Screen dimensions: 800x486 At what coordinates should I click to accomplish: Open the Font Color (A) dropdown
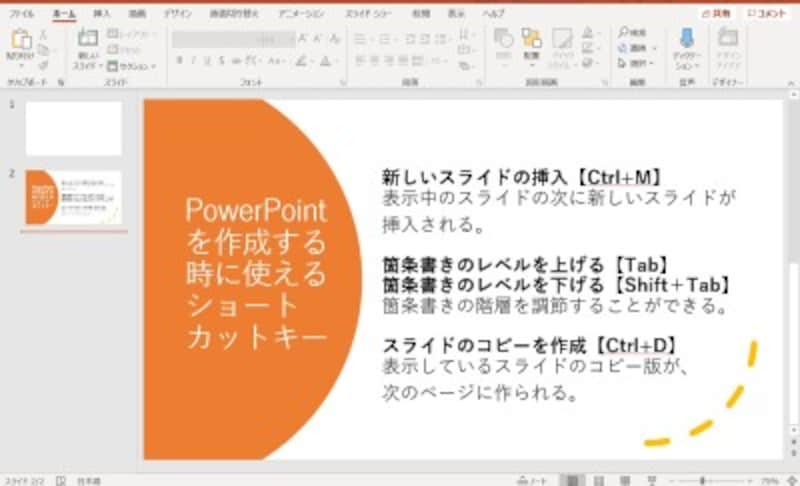(328, 62)
